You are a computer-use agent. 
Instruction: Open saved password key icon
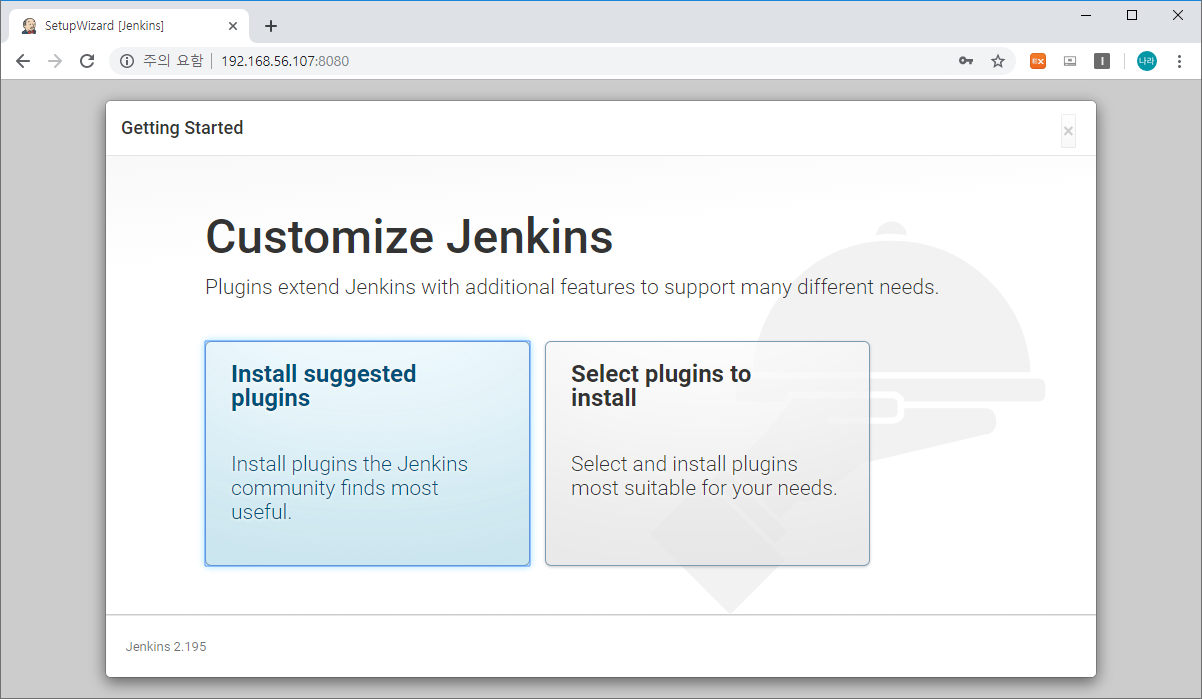pyautogui.click(x=966, y=61)
